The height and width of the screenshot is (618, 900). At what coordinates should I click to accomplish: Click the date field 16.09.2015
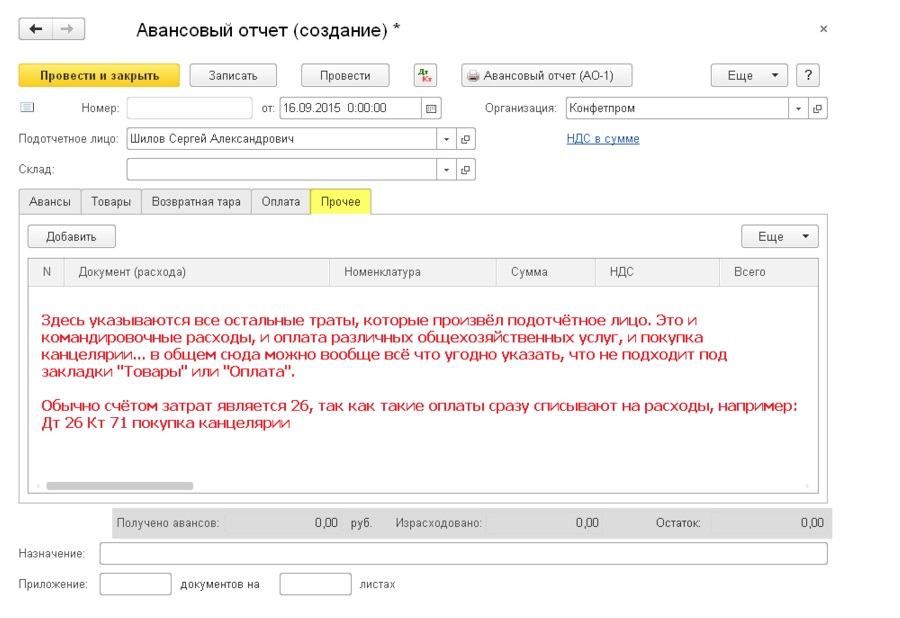coord(350,108)
